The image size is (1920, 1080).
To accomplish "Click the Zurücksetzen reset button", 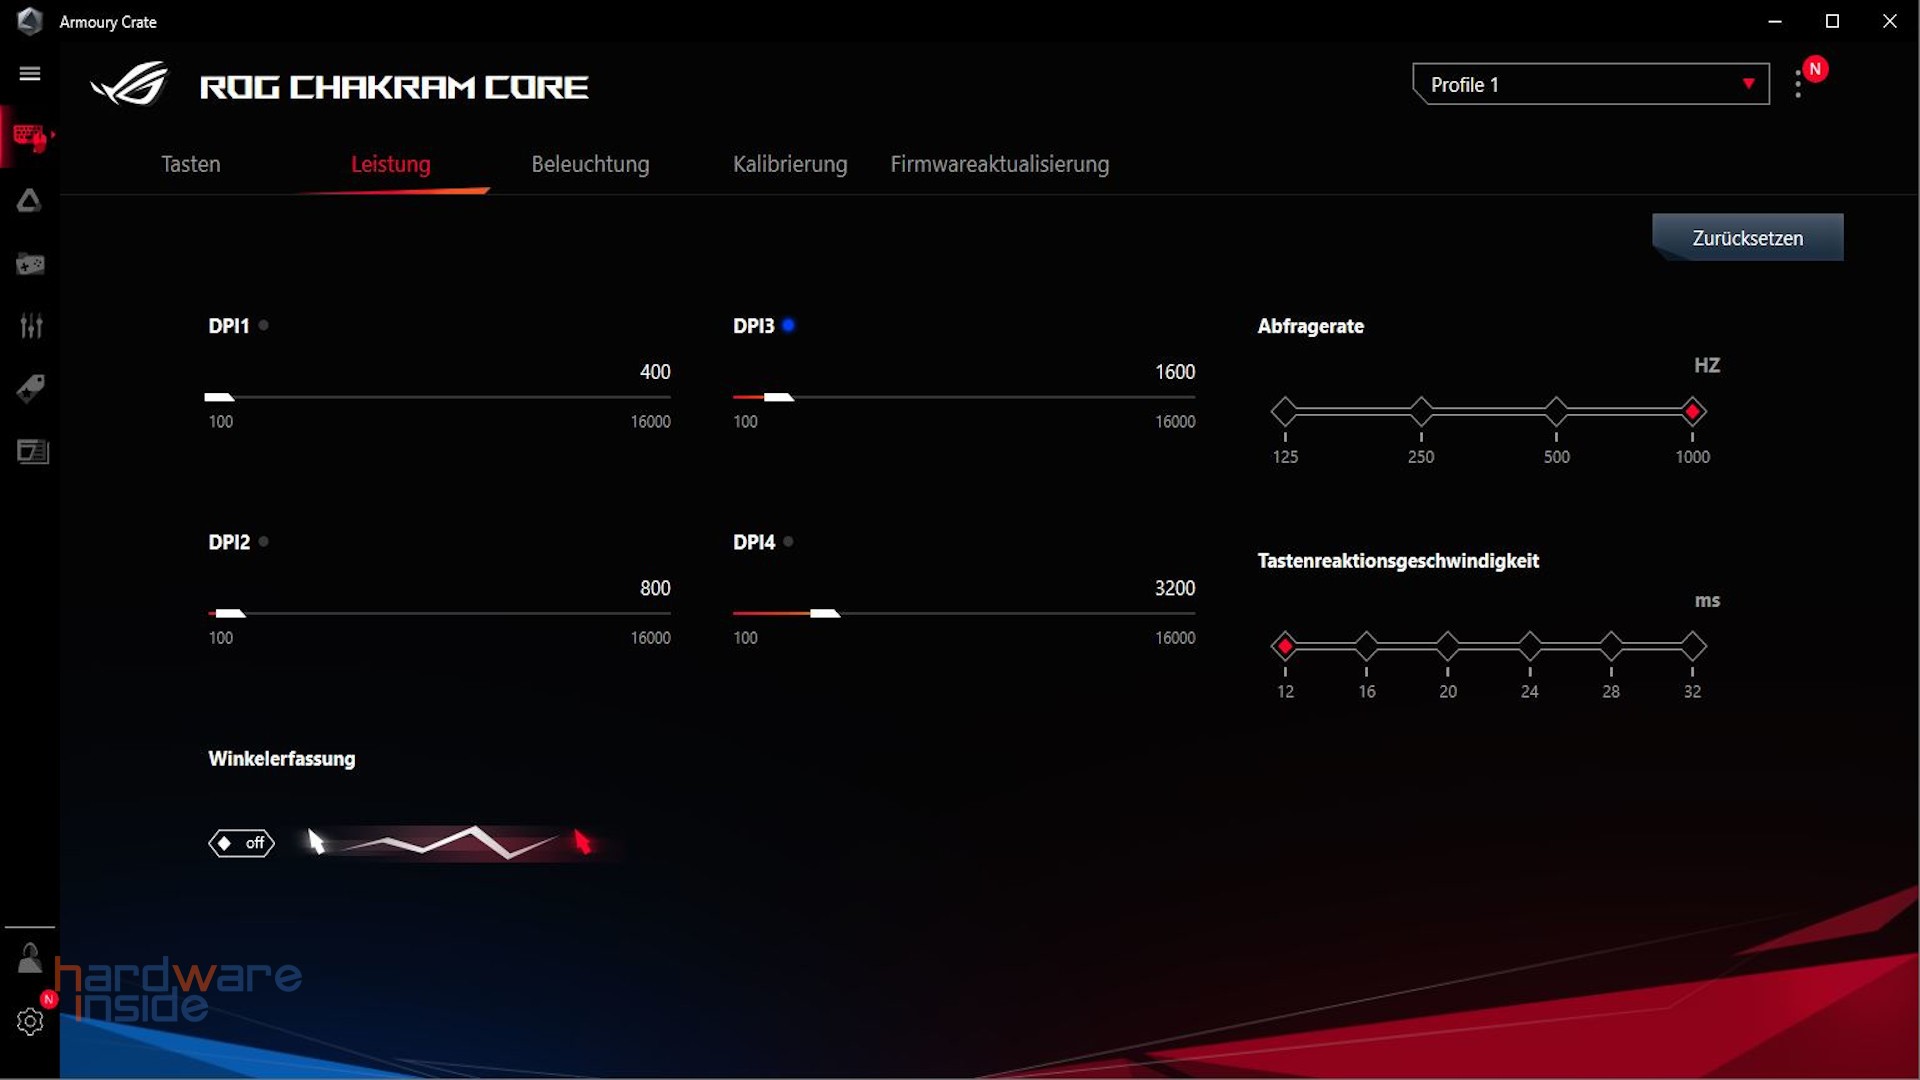I will [x=1747, y=237].
